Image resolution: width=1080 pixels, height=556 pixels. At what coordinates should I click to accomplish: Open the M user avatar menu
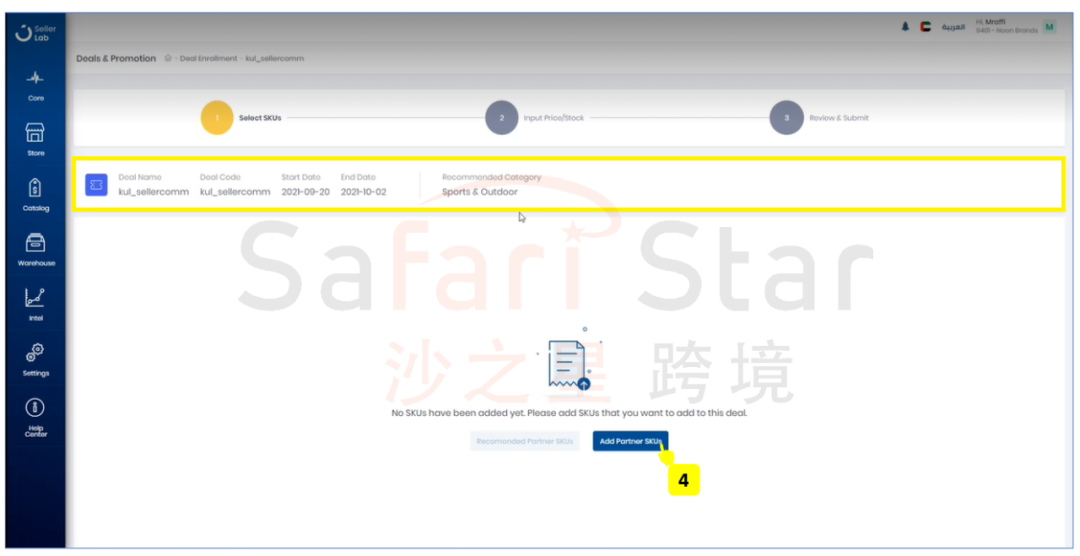pyautogui.click(x=1049, y=27)
